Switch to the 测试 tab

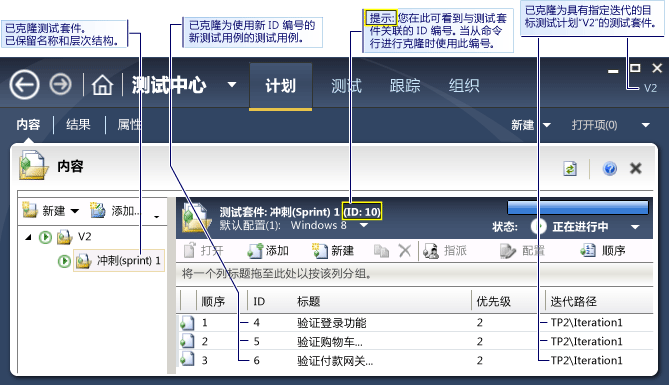tap(346, 86)
